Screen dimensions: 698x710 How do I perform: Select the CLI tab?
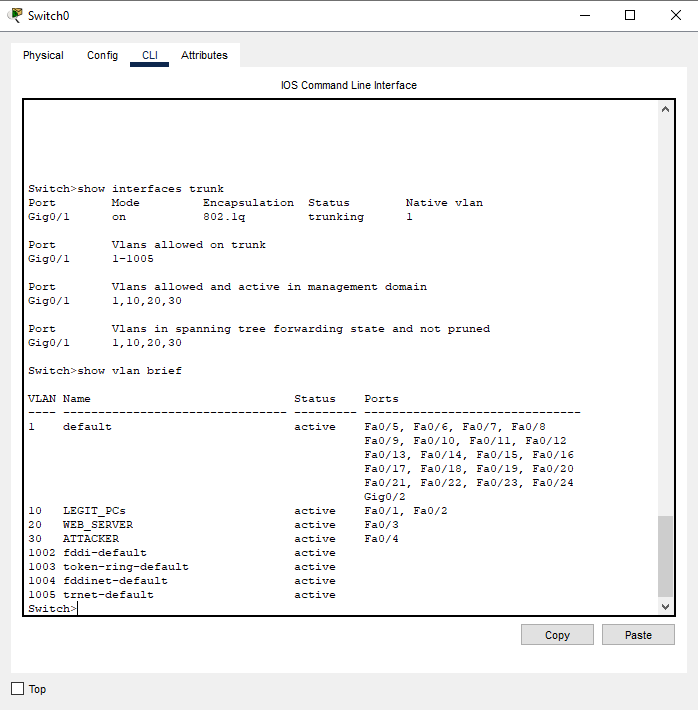point(149,55)
